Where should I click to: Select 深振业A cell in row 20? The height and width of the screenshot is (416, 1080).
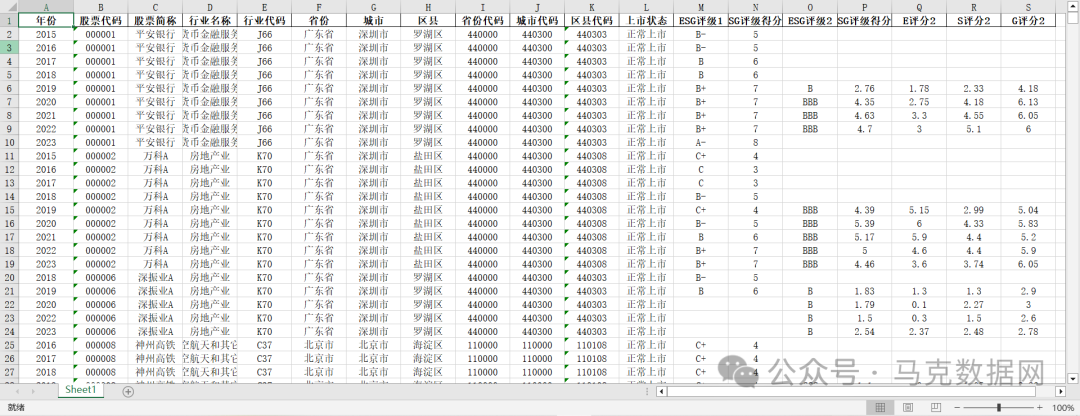(156, 278)
